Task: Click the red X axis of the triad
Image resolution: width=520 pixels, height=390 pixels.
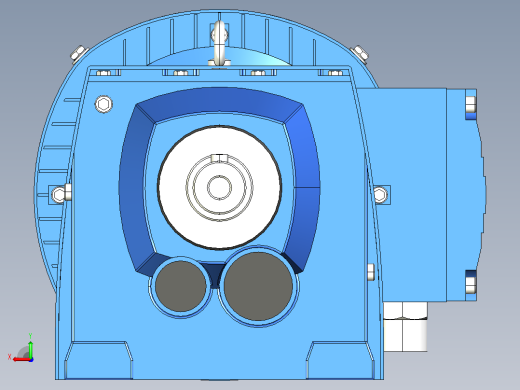Action: (x=20, y=360)
